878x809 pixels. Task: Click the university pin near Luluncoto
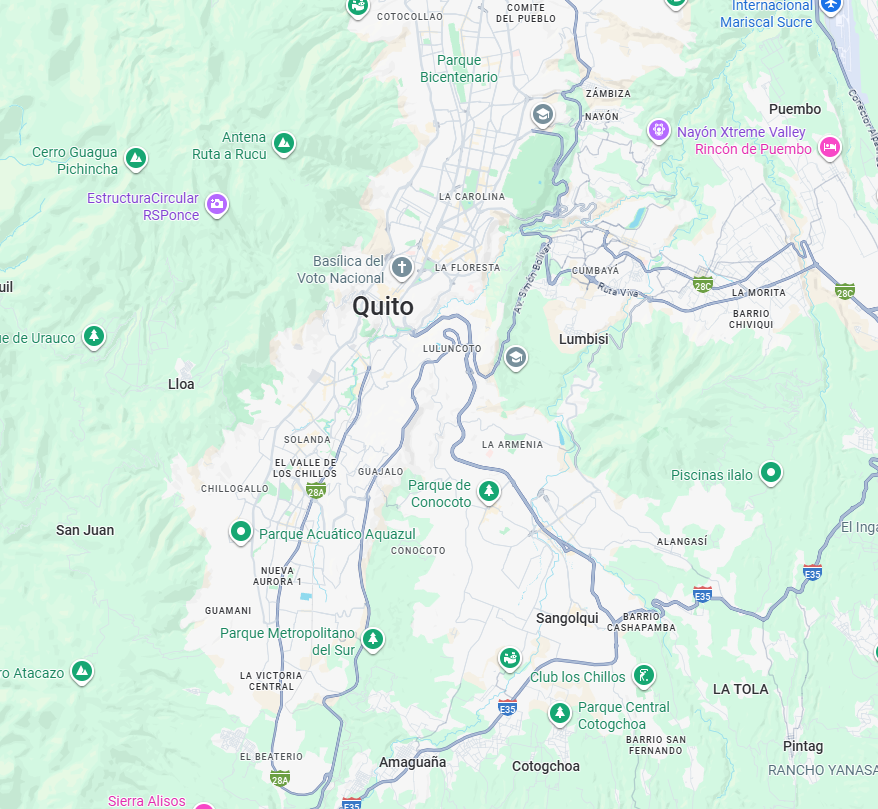(516, 358)
